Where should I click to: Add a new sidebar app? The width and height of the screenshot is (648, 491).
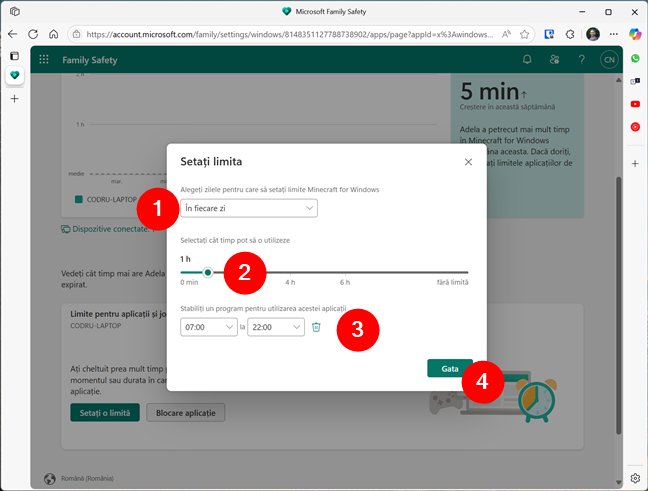pyautogui.click(x=635, y=164)
